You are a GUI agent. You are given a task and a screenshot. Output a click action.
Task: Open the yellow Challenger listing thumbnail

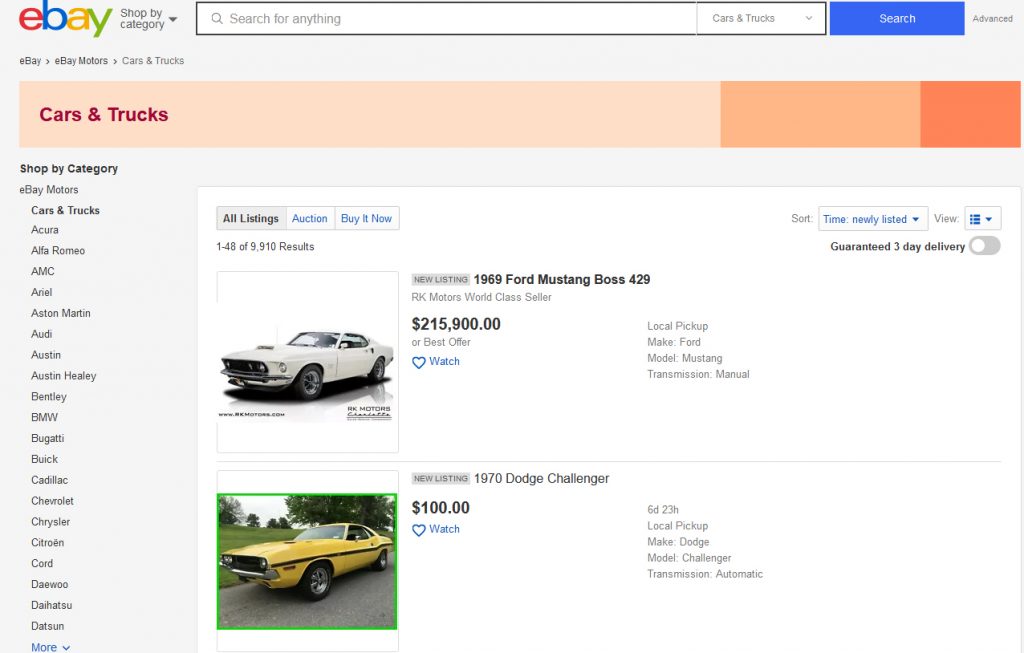[307, 561]
